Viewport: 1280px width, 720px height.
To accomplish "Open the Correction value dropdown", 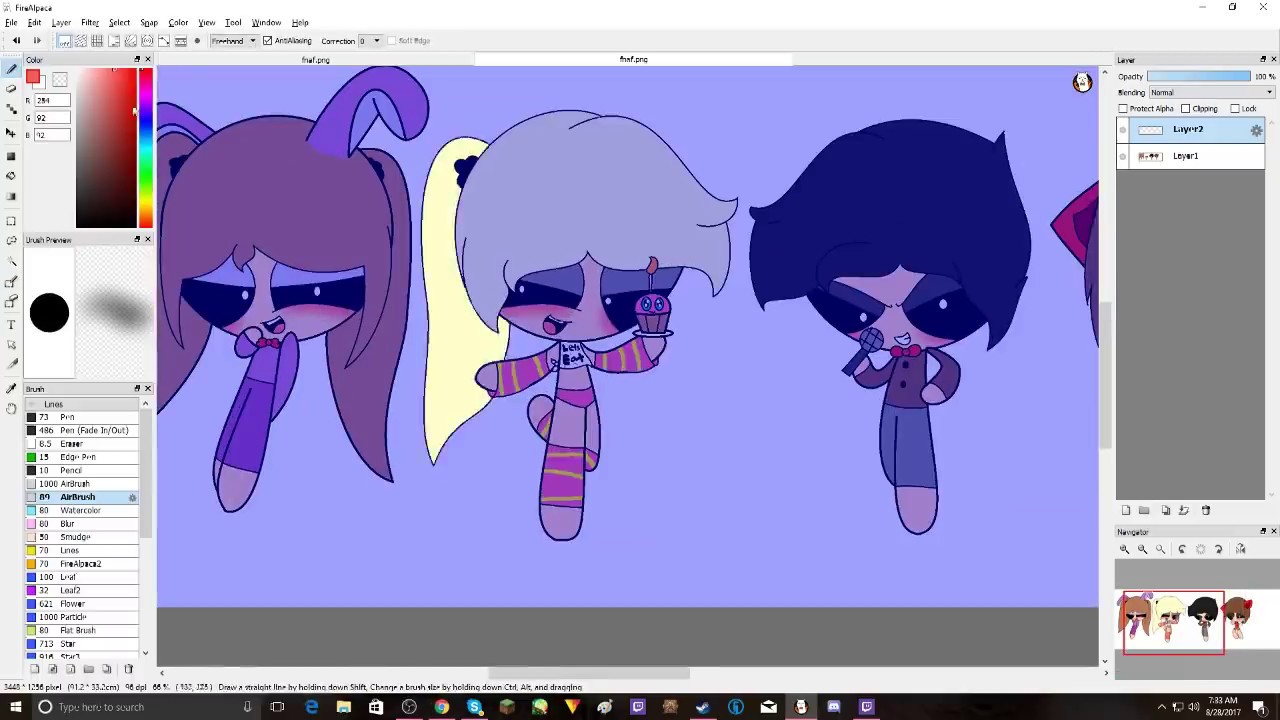I will tap(369, 41).
